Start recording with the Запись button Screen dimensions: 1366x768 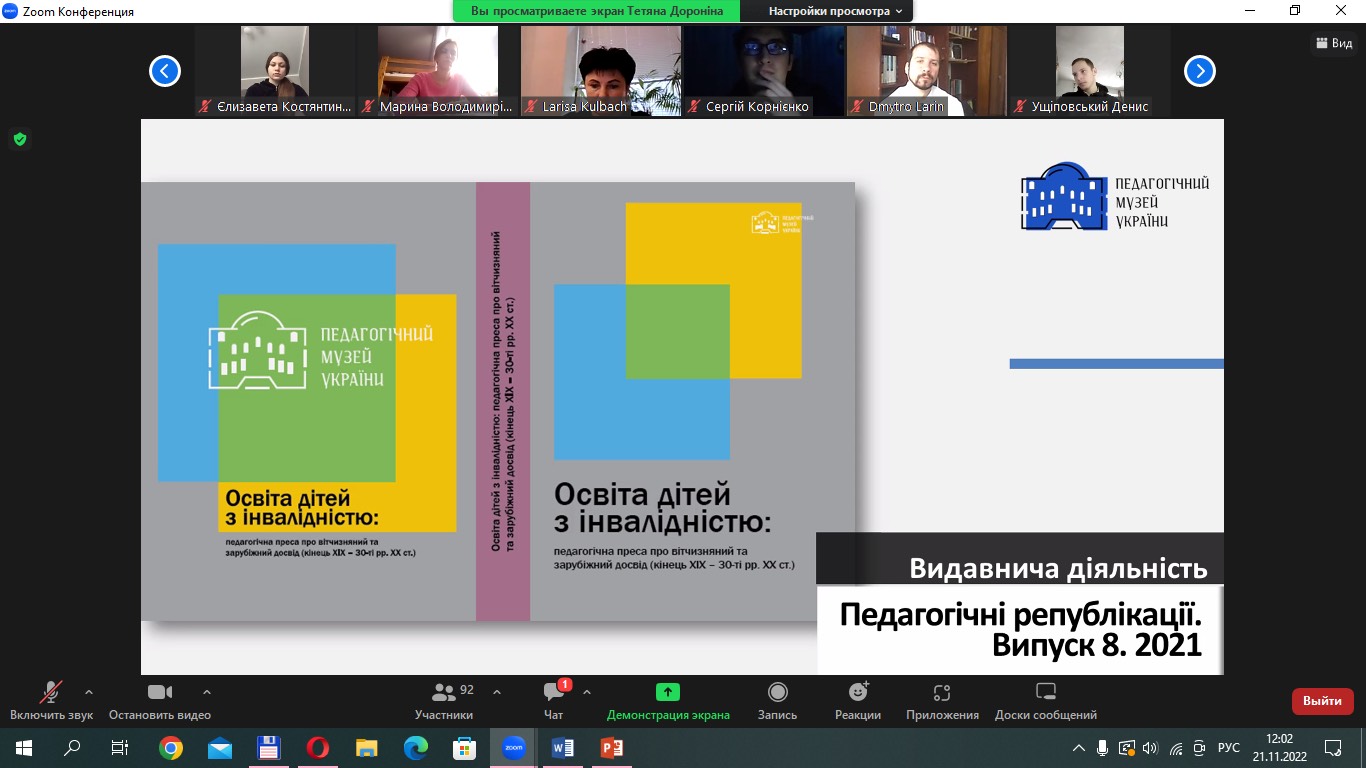click(x=777, y=700)
